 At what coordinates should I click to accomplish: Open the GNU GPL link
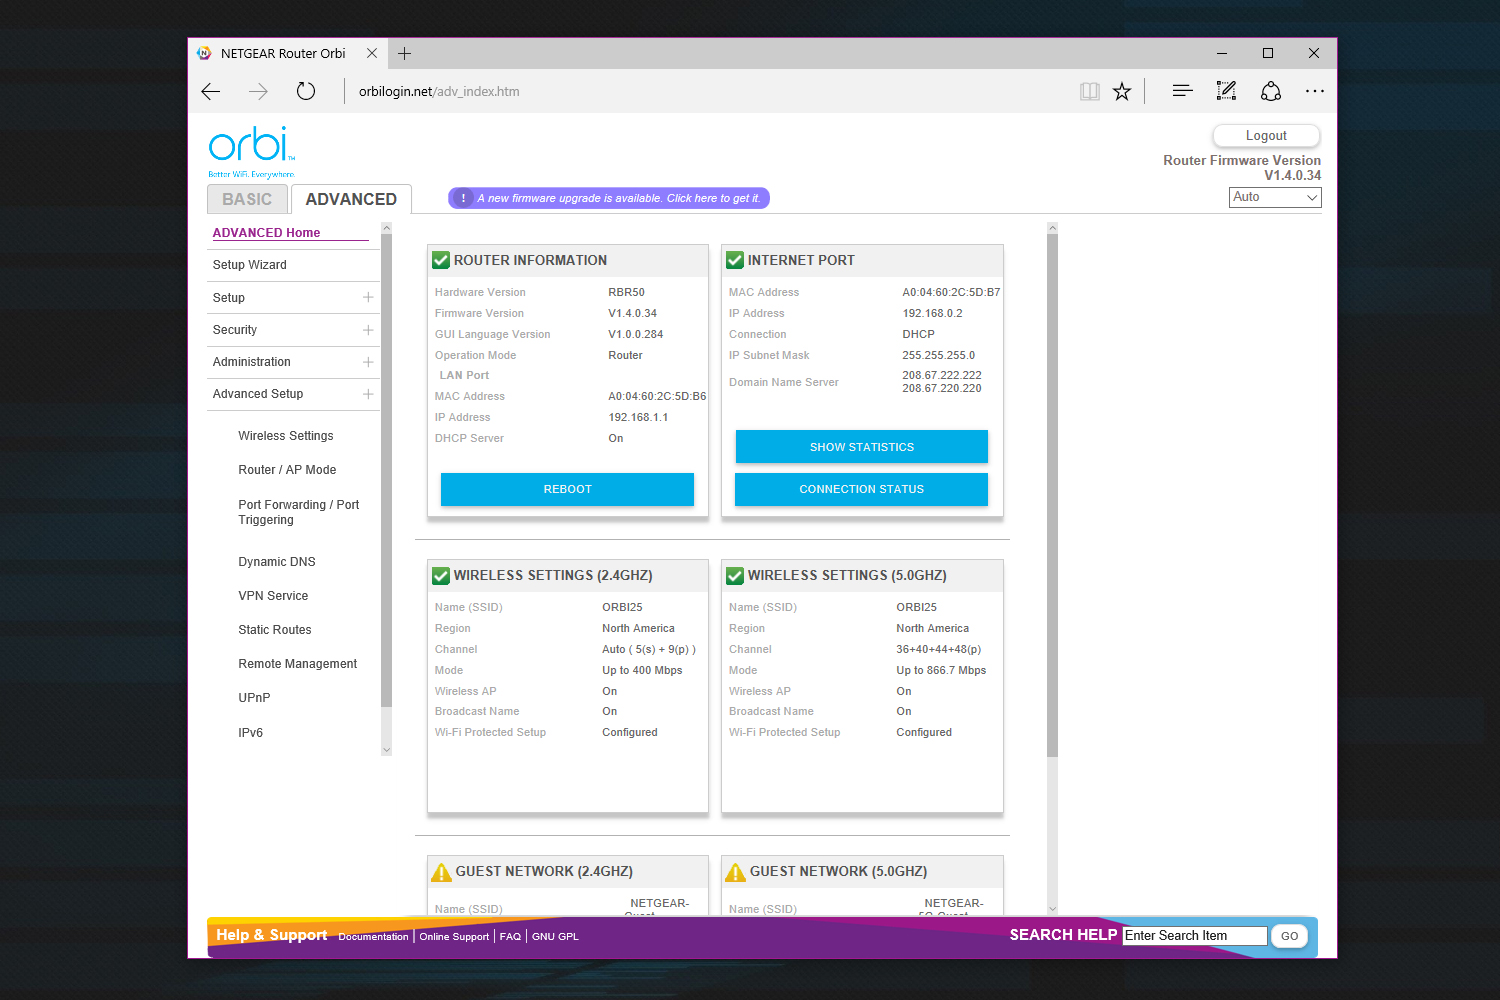coord(555,937)
